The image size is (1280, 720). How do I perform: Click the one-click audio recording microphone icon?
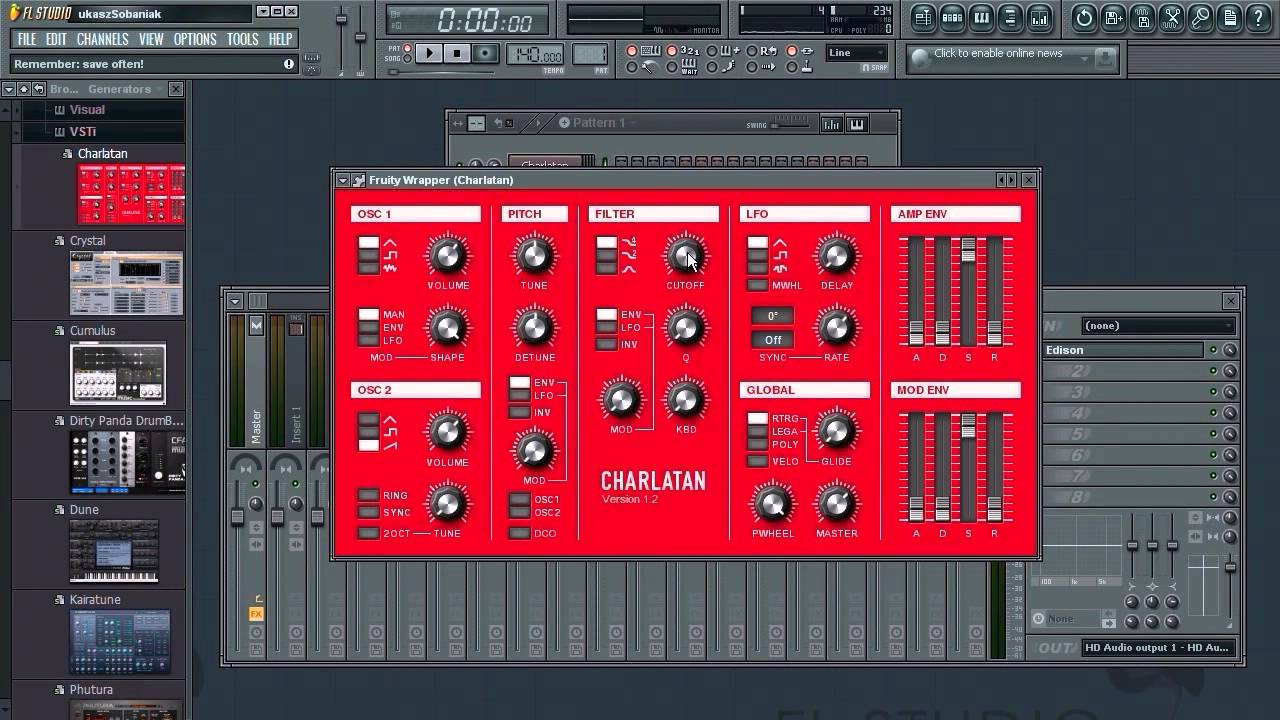pyautogui.click(x=1200, y=17)
